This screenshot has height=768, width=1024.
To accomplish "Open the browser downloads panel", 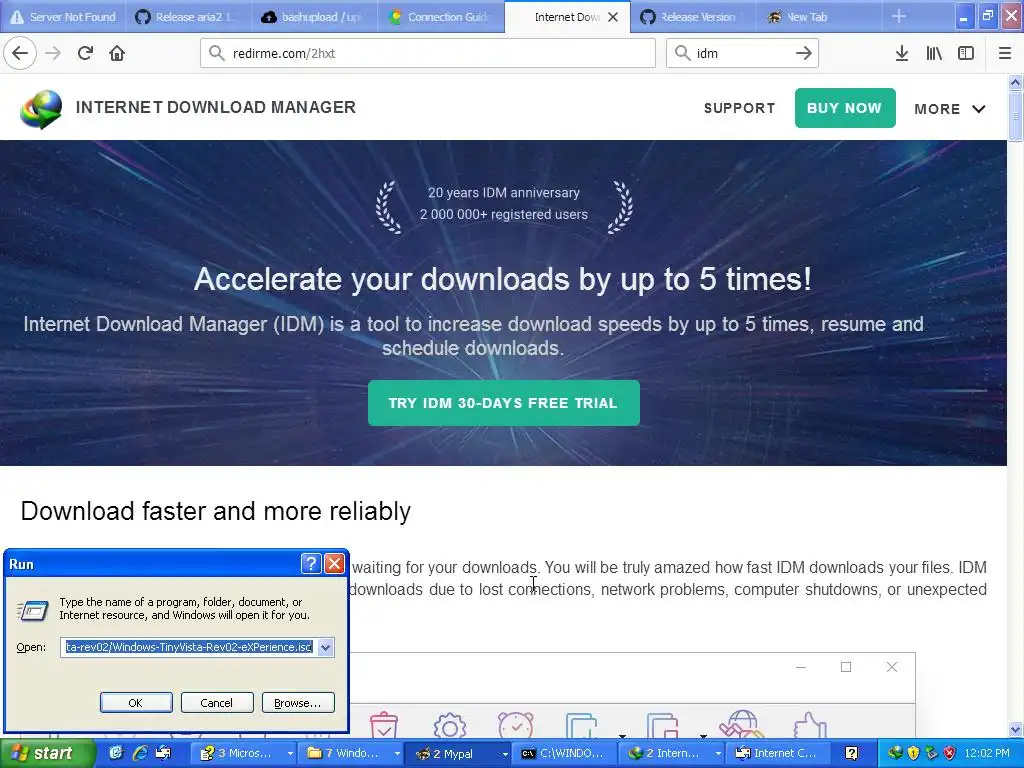I will point(902,53).
